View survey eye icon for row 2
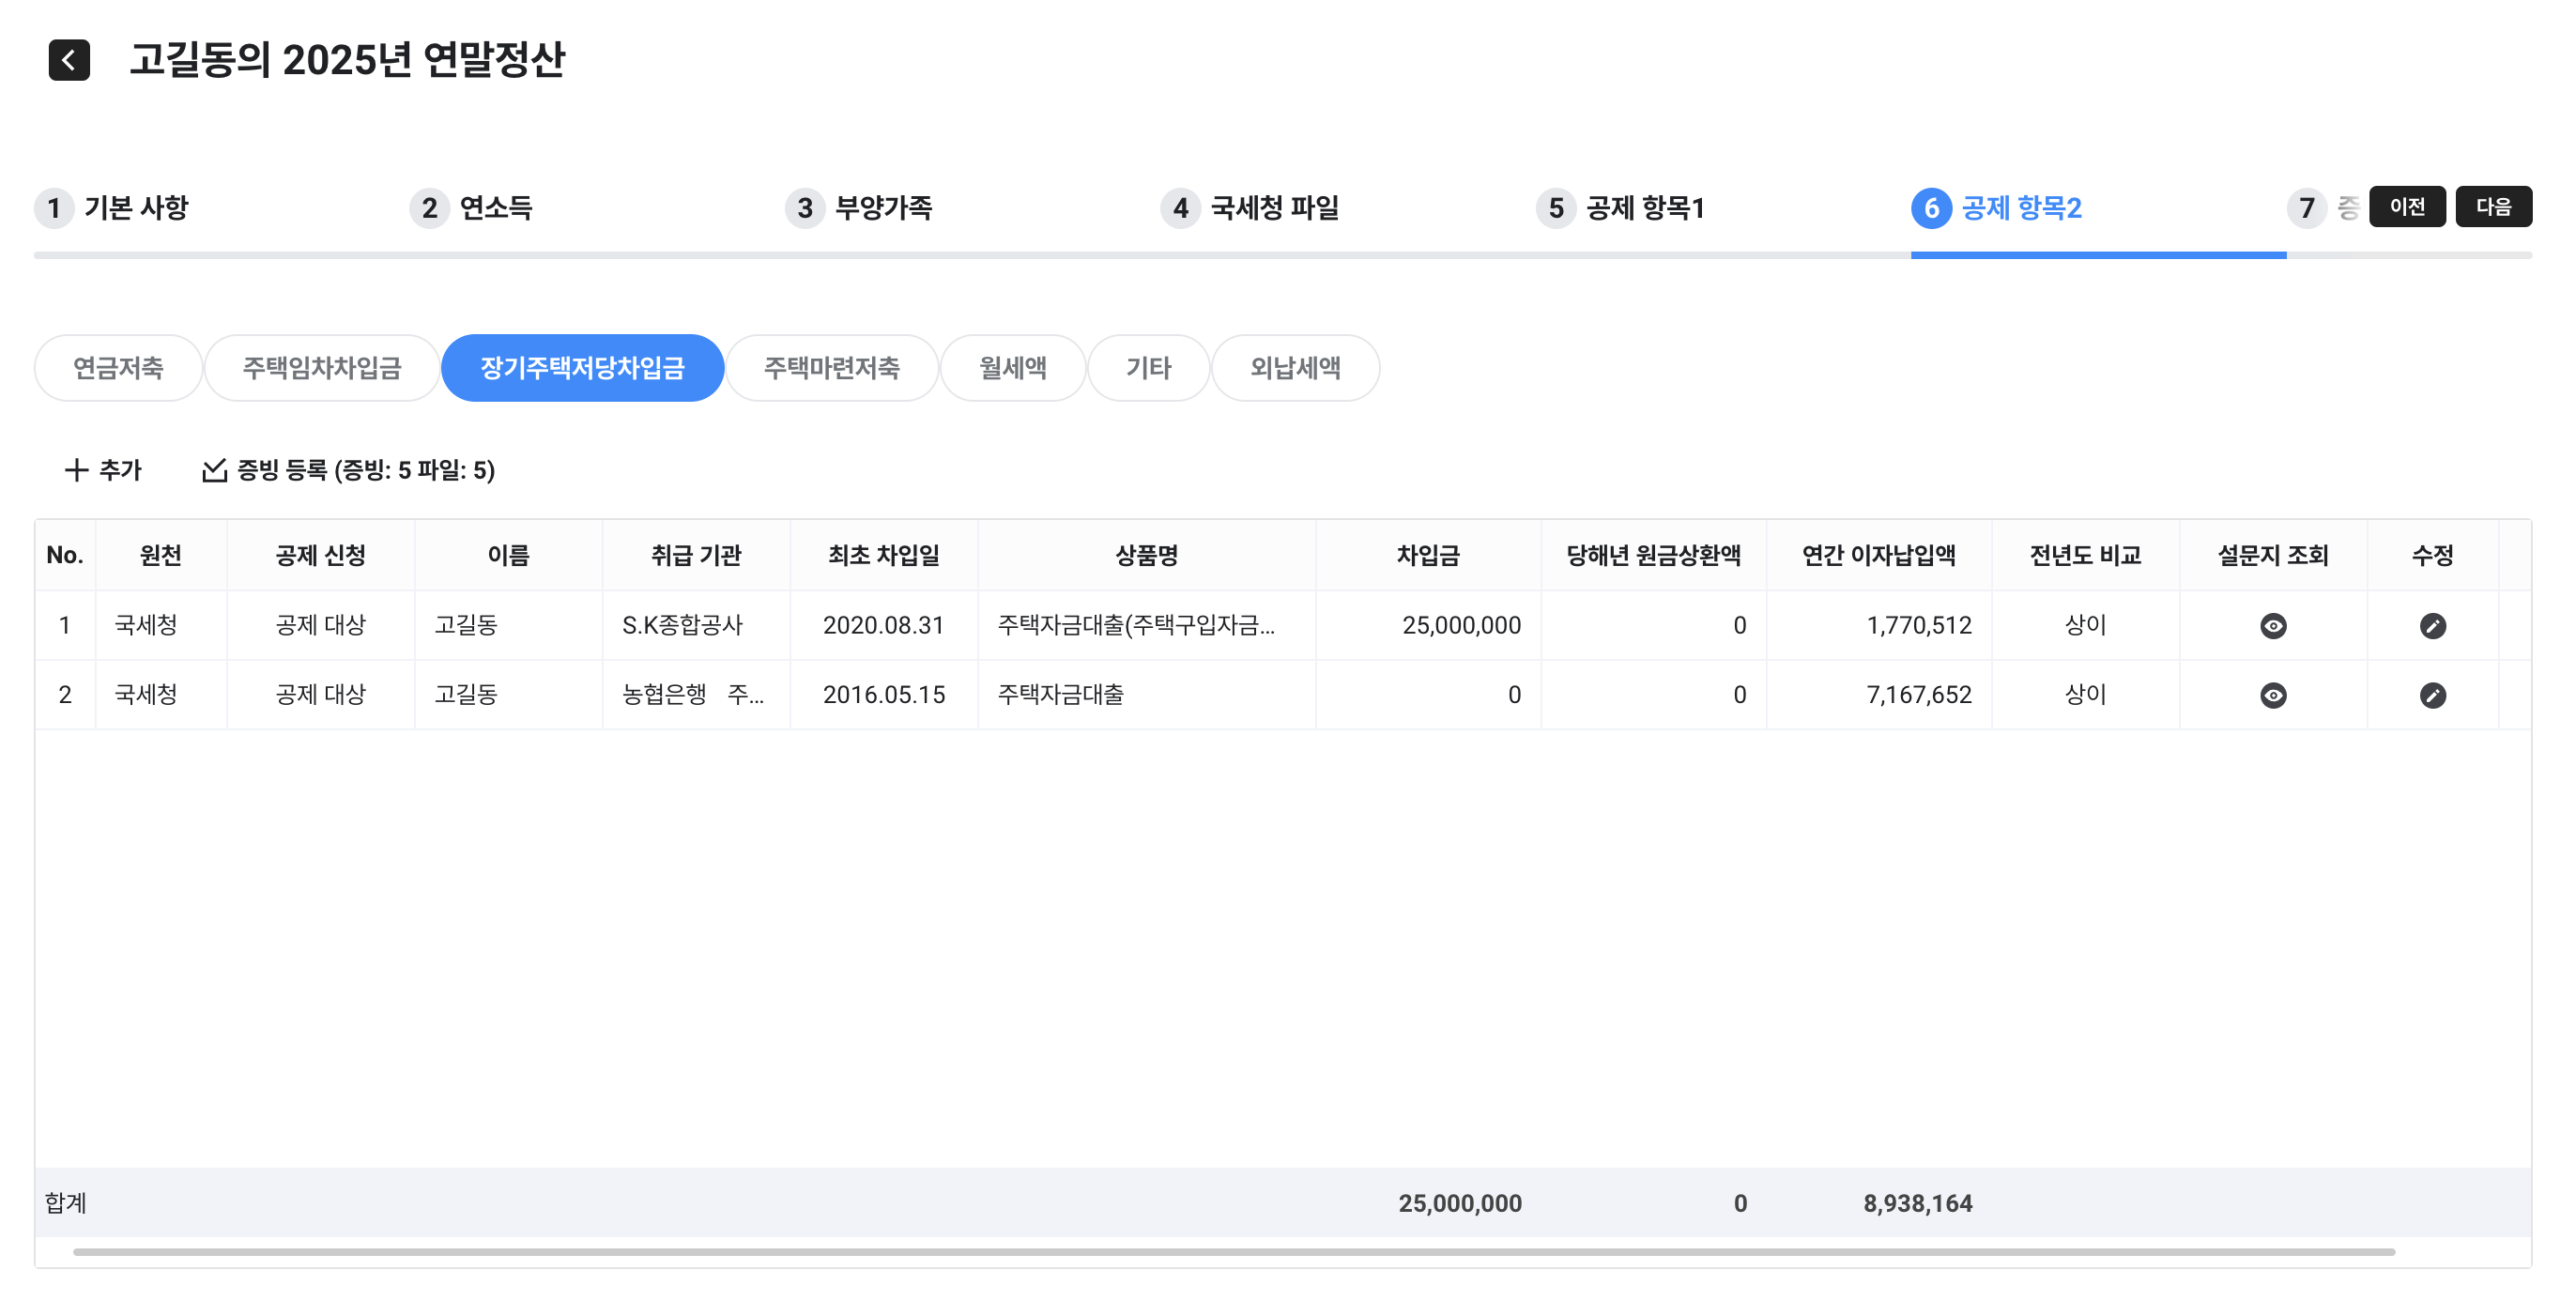The width and height of the screenshot is (2576, 1316). tap(2272, 695)
